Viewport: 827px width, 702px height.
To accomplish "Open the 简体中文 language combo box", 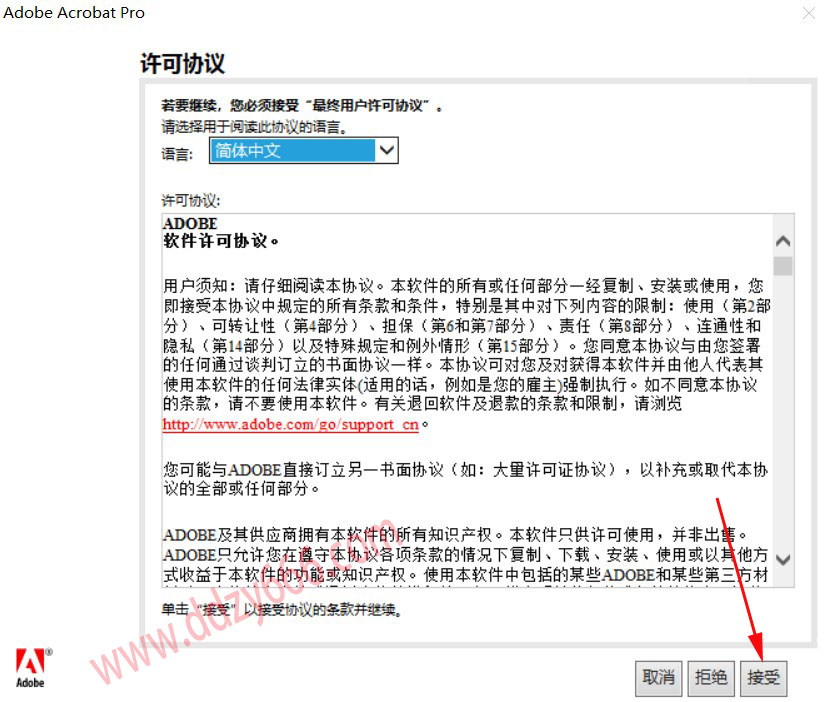I will pos(303,150).
